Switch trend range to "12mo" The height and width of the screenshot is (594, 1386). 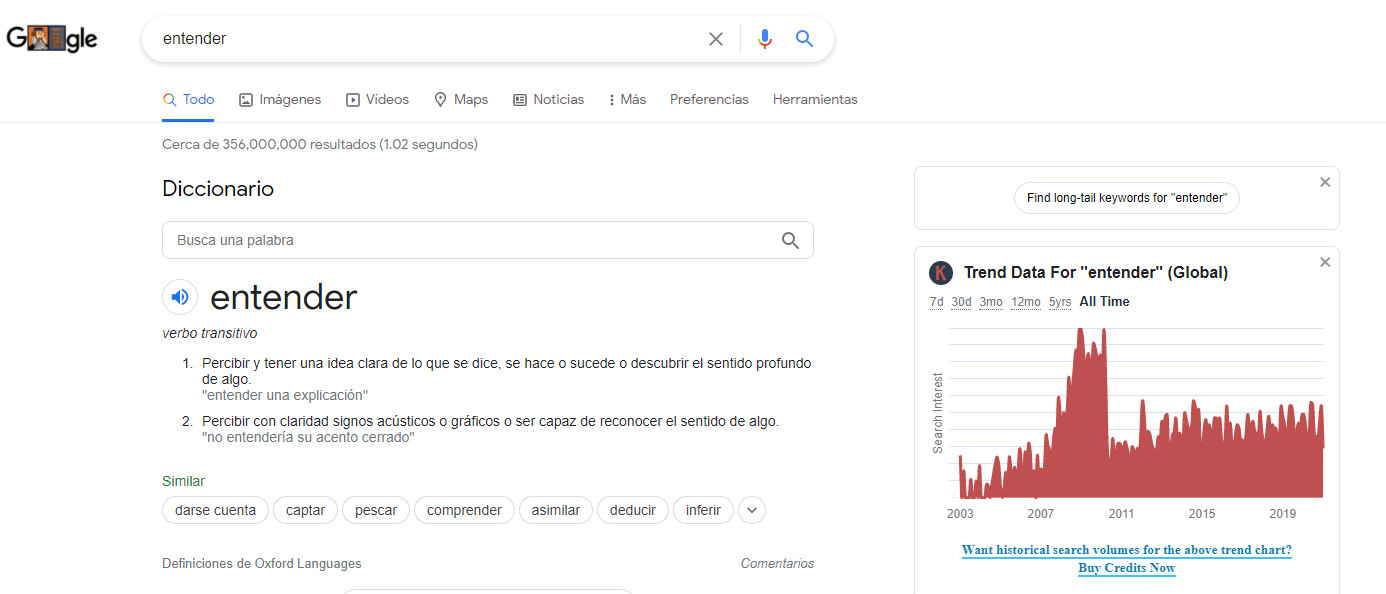coord(1025,301)
